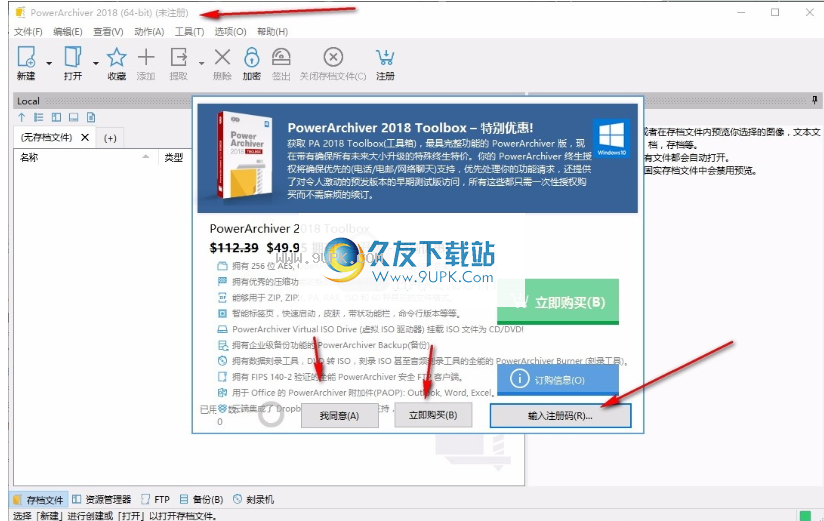Expand the New button dropdown arrow
This screenshot has height=521, width=824.
point(49,63)
